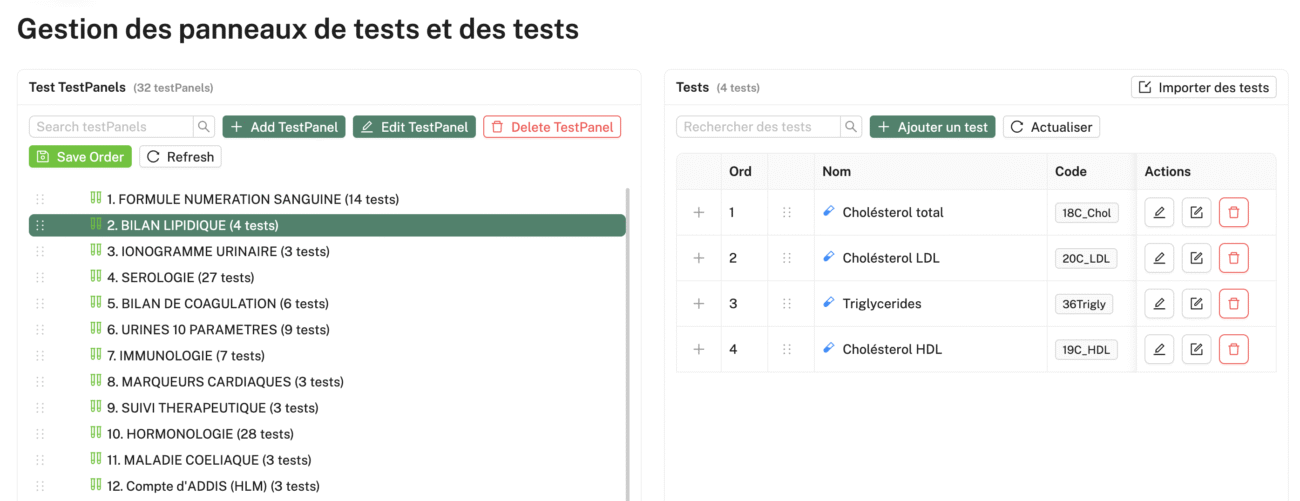Screen dimensions: 1300x501
Task: Focus the Rechercher des tests field
Action: tap(759, 127)
